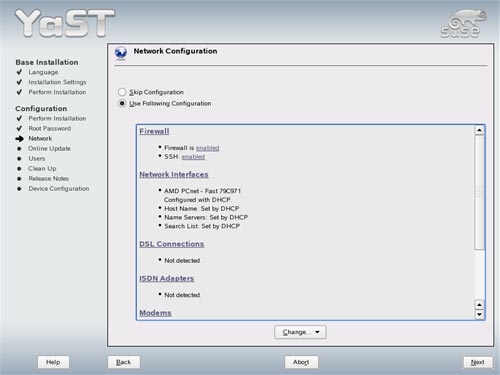Click the Root Password sidebar step
Screen dimensions: 500x375
[50, 129]
